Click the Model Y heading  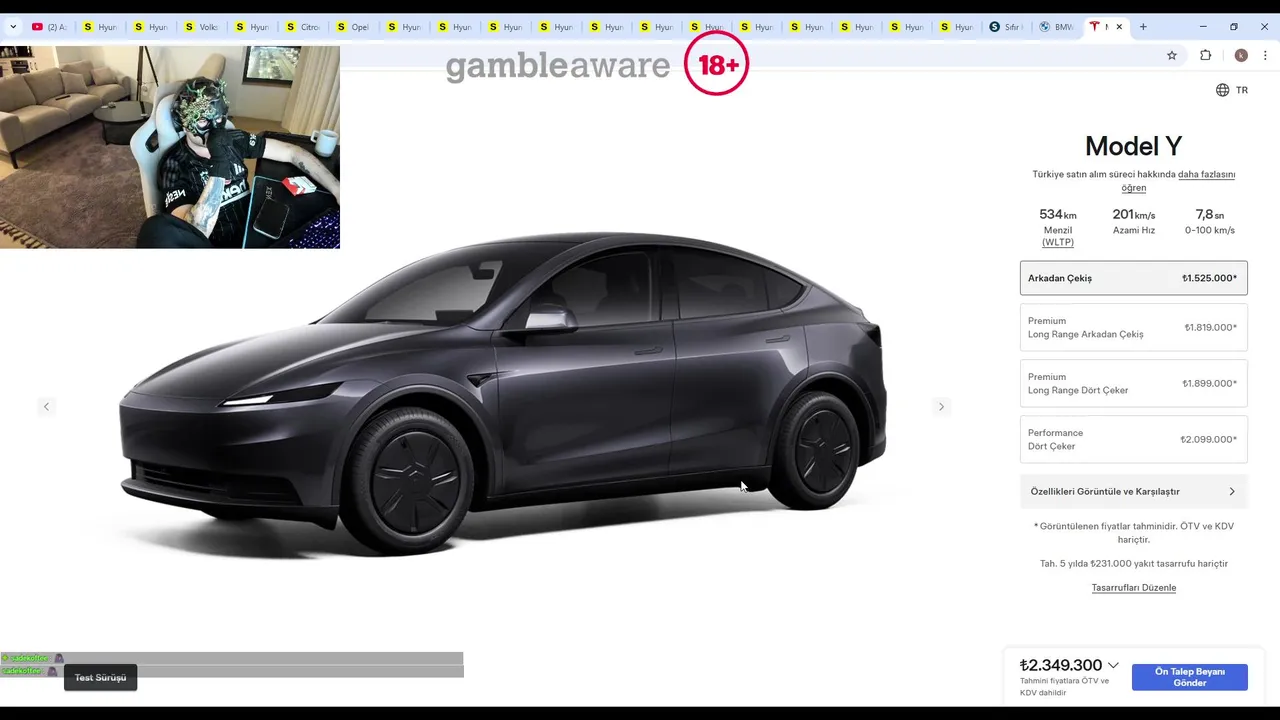coord(1134,146)
